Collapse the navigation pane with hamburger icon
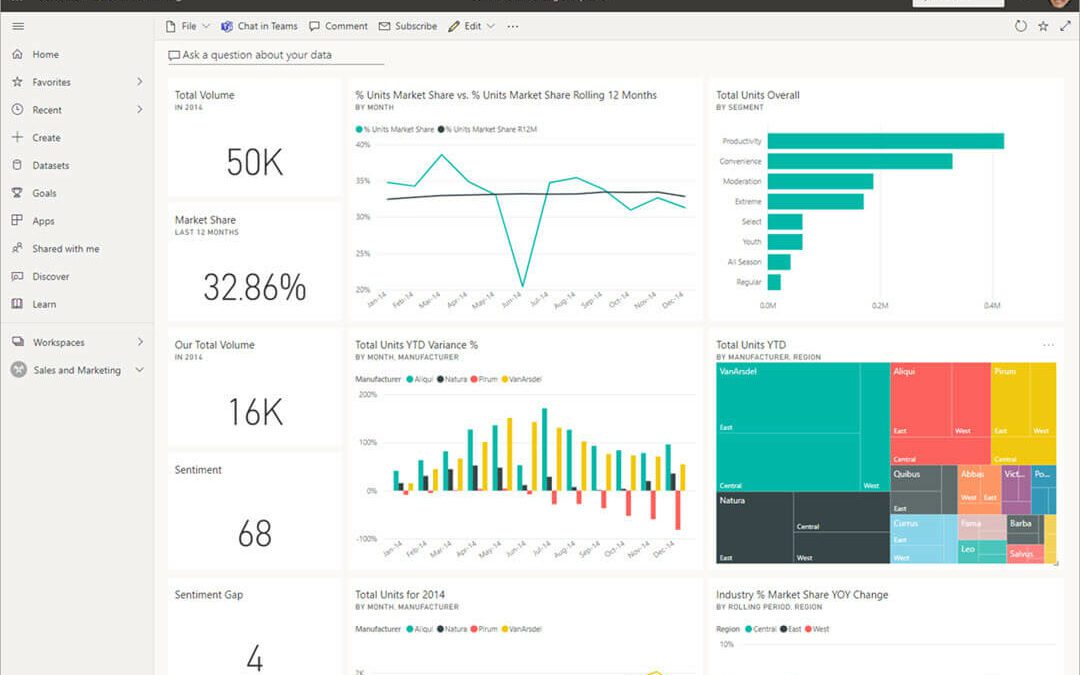1080x675 pixels. tap(18, 26)
